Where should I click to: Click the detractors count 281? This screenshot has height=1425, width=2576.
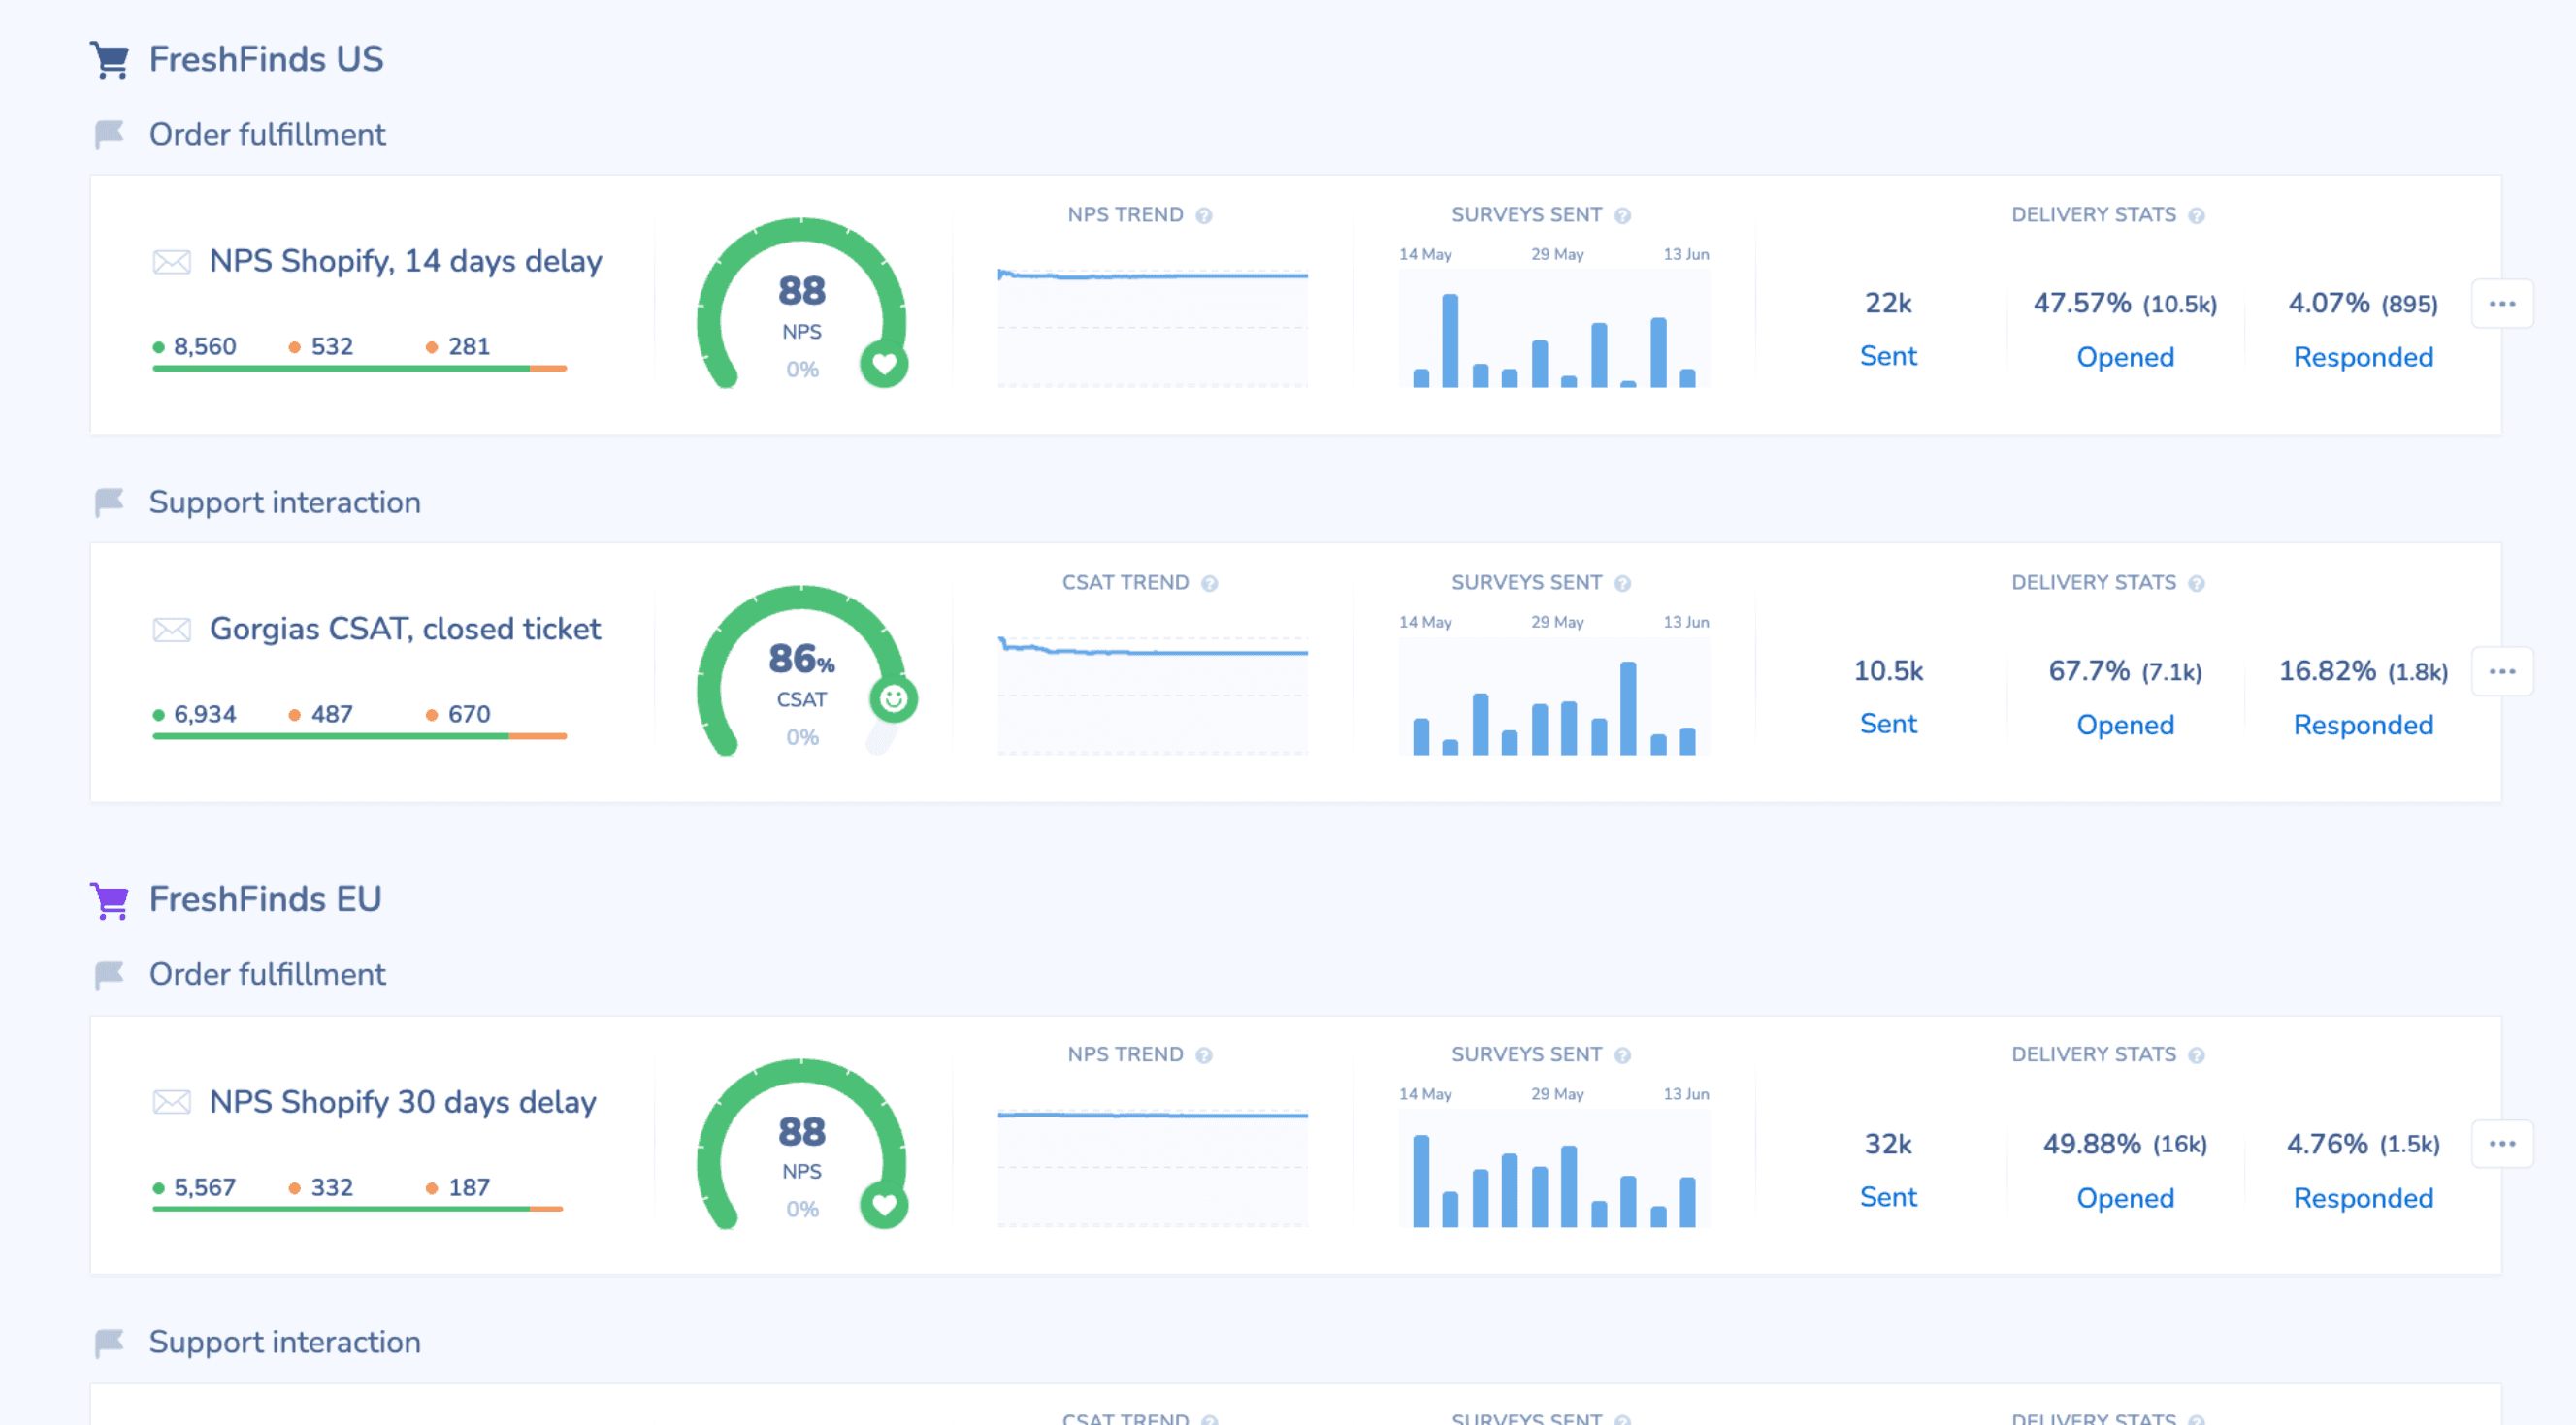click(x=469, y=346)
